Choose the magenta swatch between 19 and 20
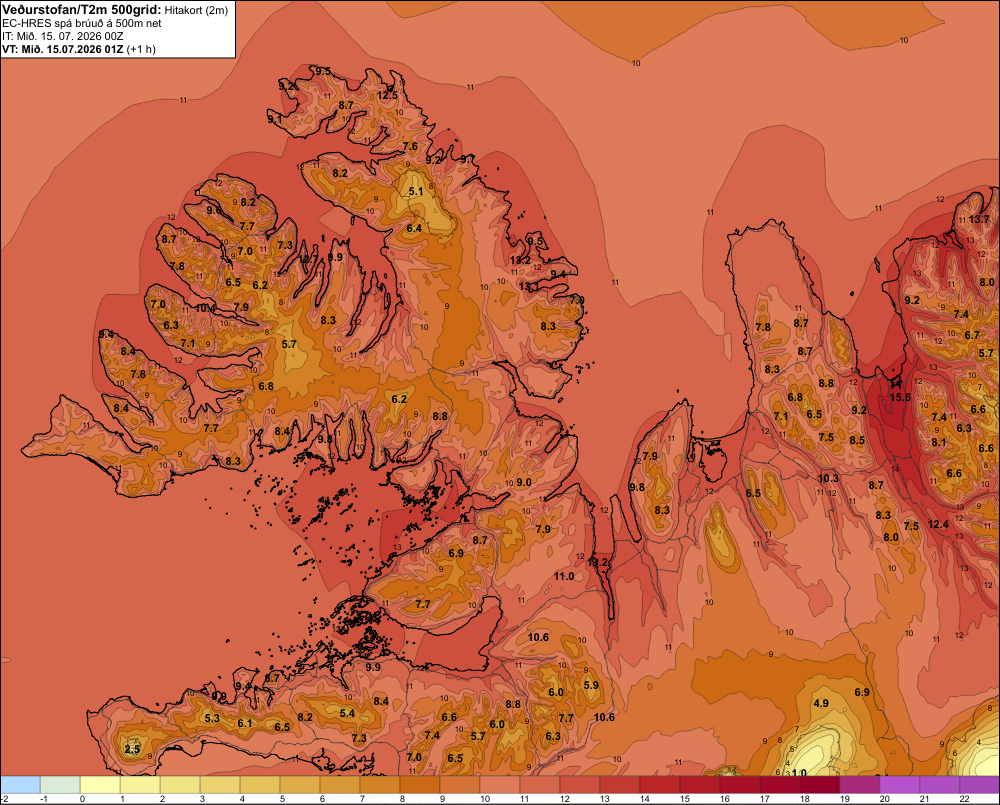The width and height of the screenshot is (1000, 805). coord(860,785)
